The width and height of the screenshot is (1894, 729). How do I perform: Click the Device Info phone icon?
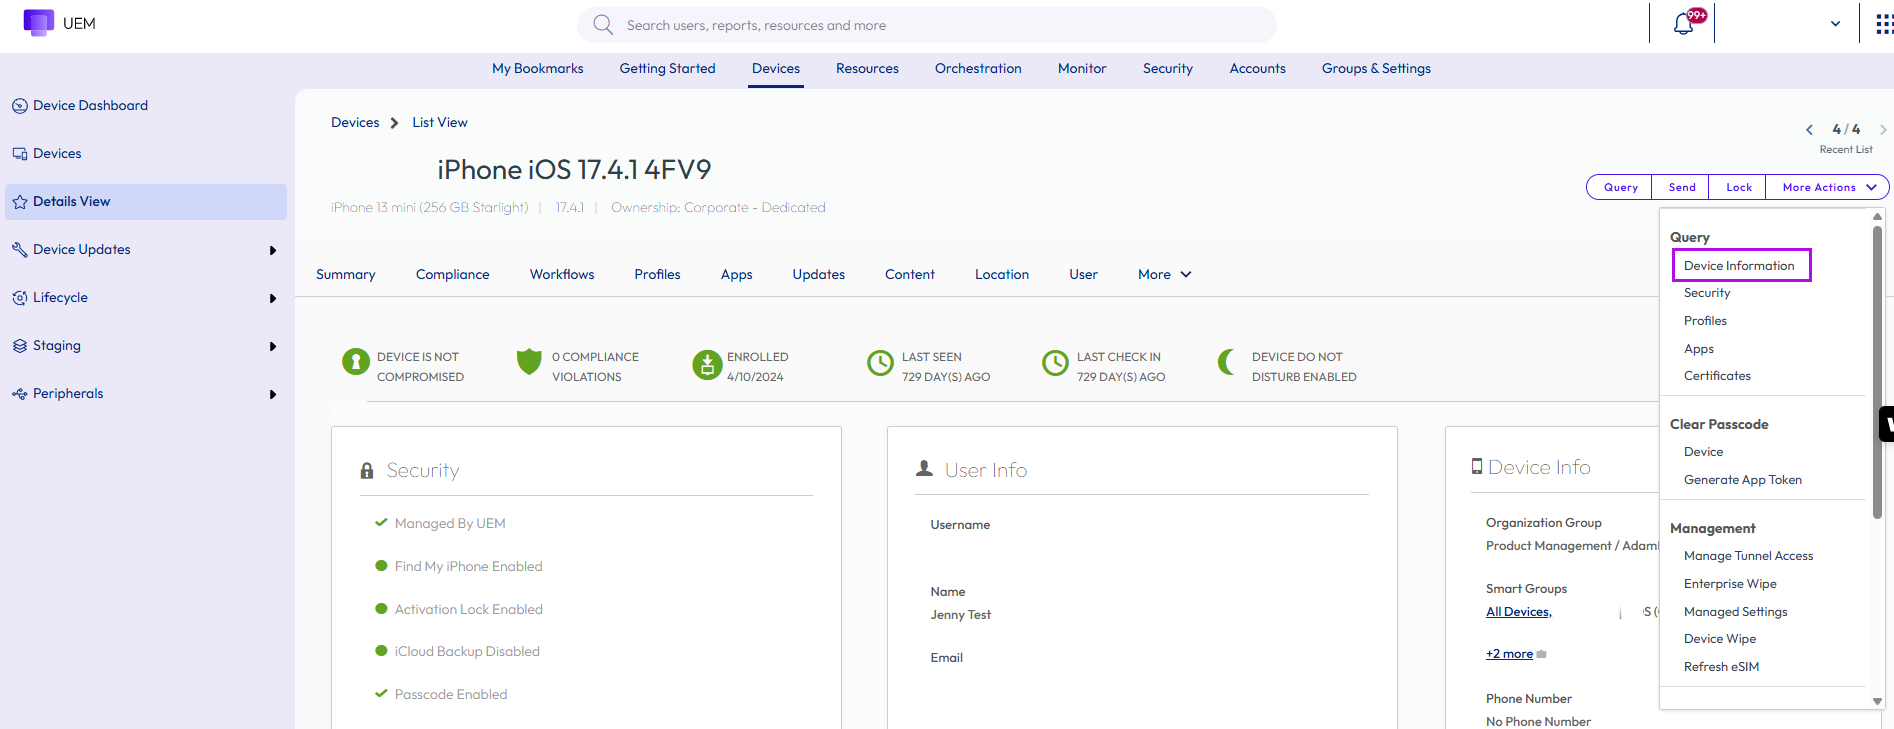pos(1477,466)
